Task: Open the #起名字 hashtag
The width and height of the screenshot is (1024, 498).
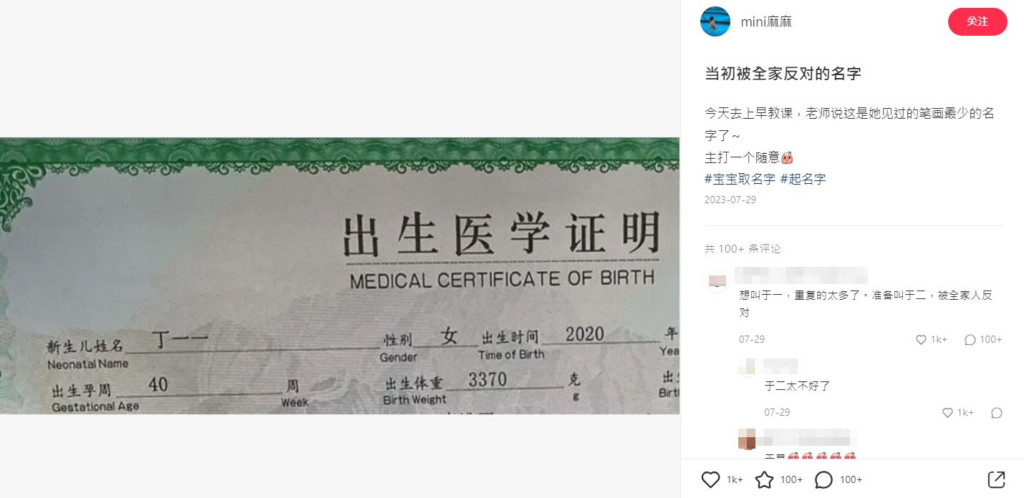Action: click(x=803, y=179)
